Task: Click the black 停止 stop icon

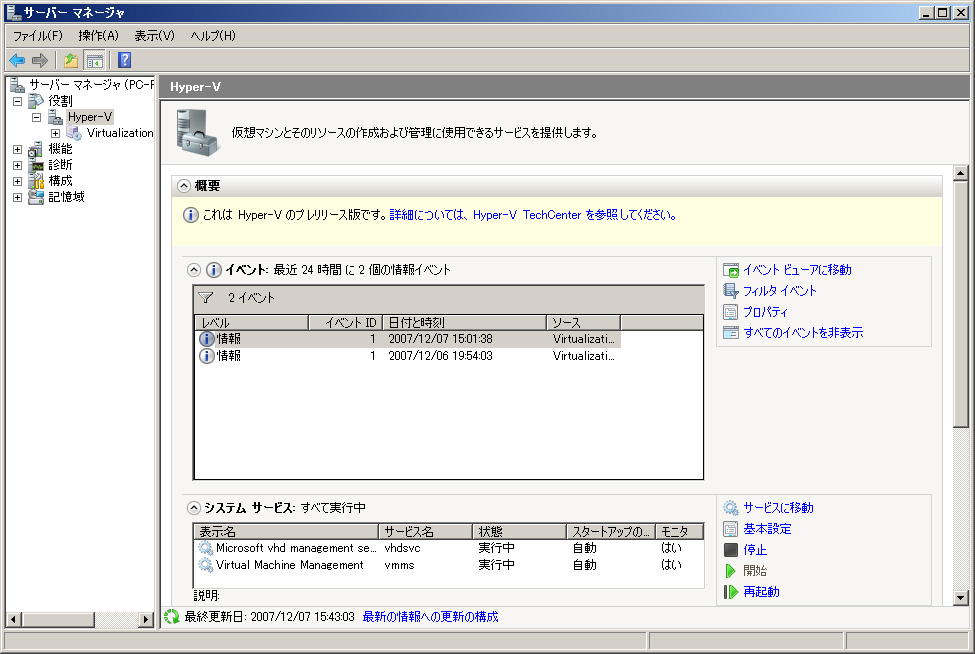Action: point(731,550)
